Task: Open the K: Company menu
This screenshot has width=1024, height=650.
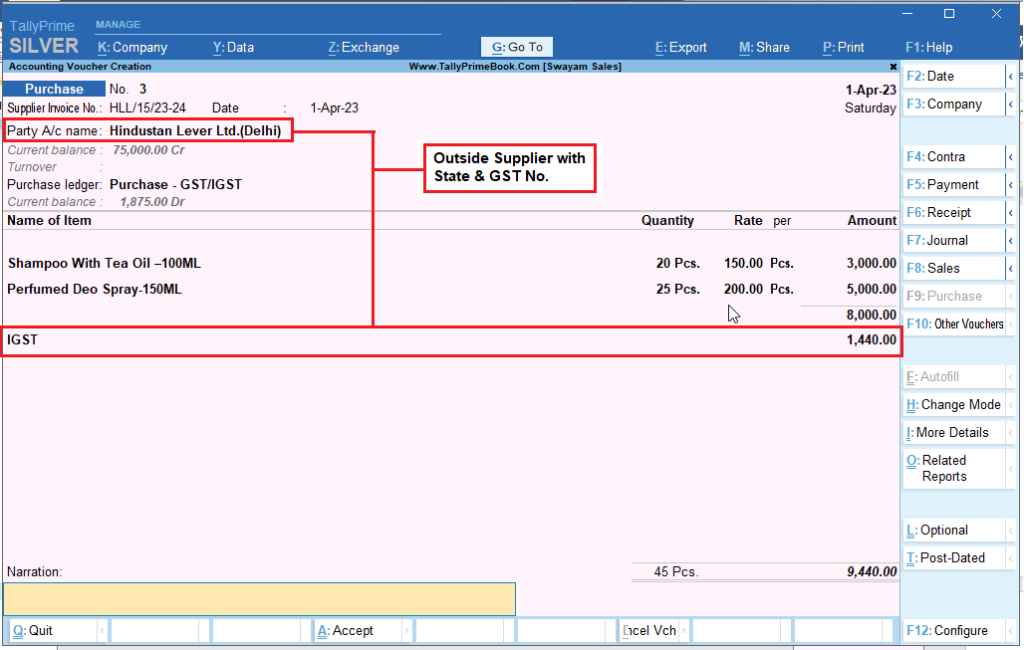Action: pos(133,48)
